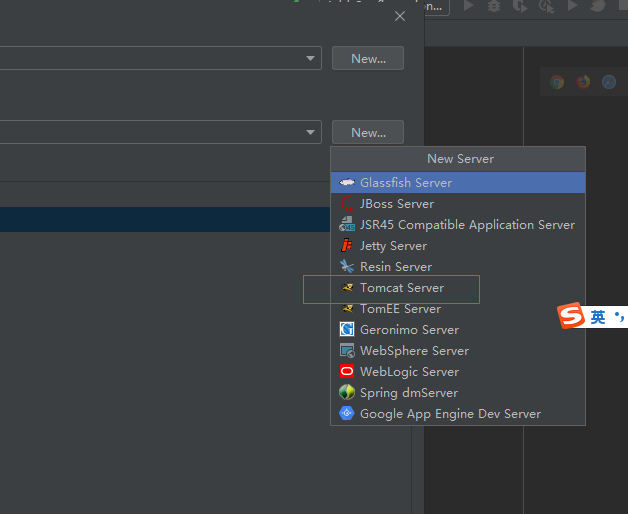Click the upper New... button
Viewport: 628px width, 514px height.
pyautogui.click(x=368, y=58)
